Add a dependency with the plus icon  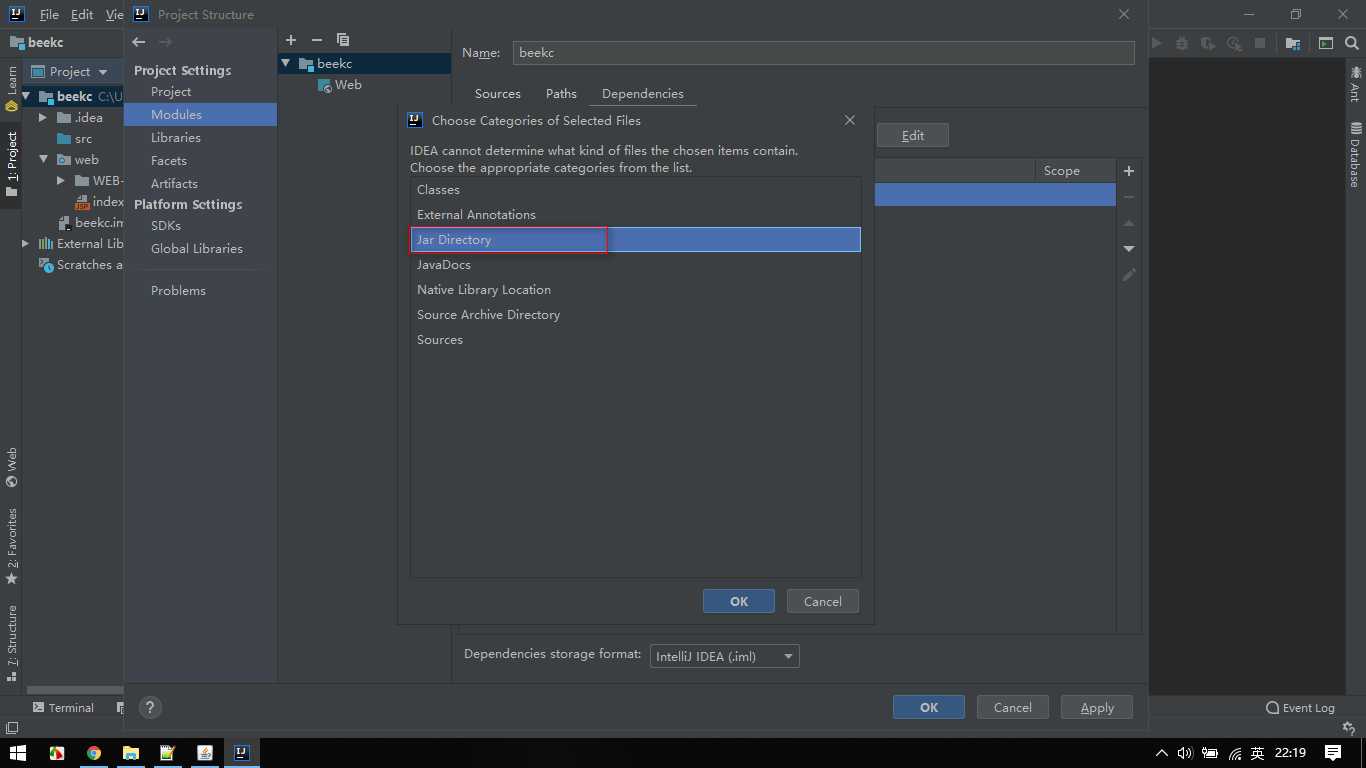point(1129,171)
